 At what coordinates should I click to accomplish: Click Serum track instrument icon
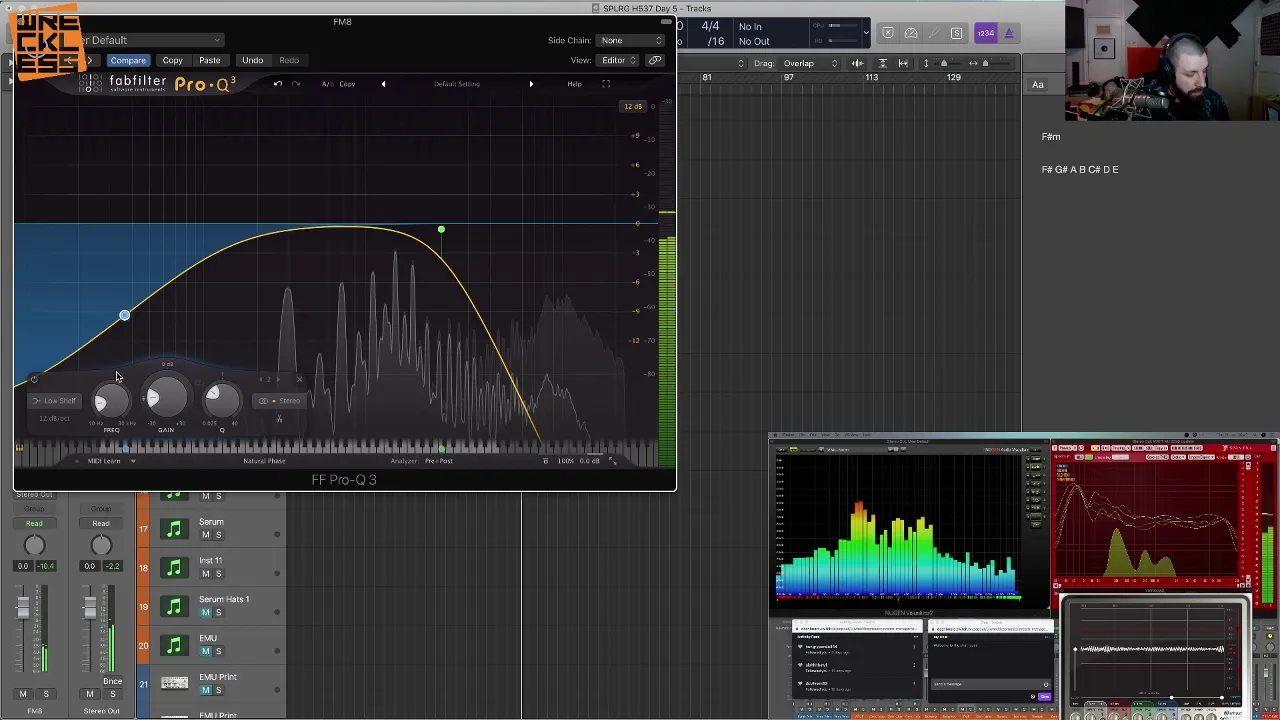tap(174, 529)
